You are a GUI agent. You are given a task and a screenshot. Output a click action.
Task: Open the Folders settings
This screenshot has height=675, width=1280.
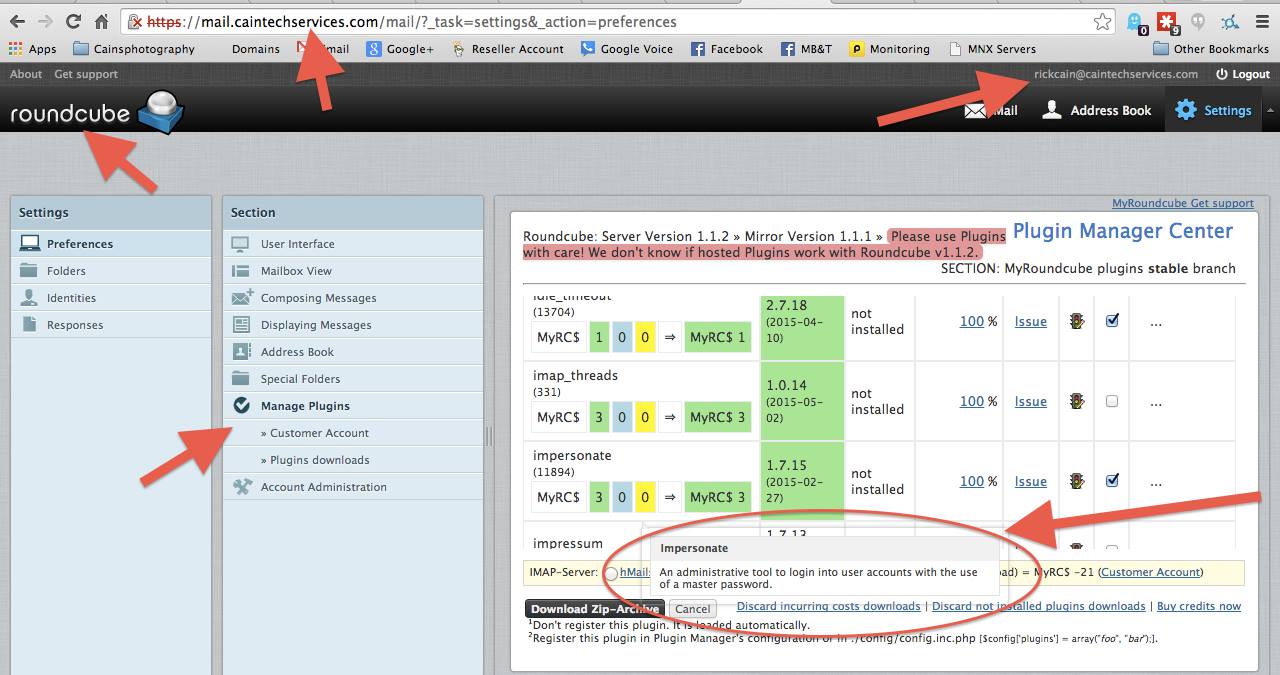tap(111, 271)
